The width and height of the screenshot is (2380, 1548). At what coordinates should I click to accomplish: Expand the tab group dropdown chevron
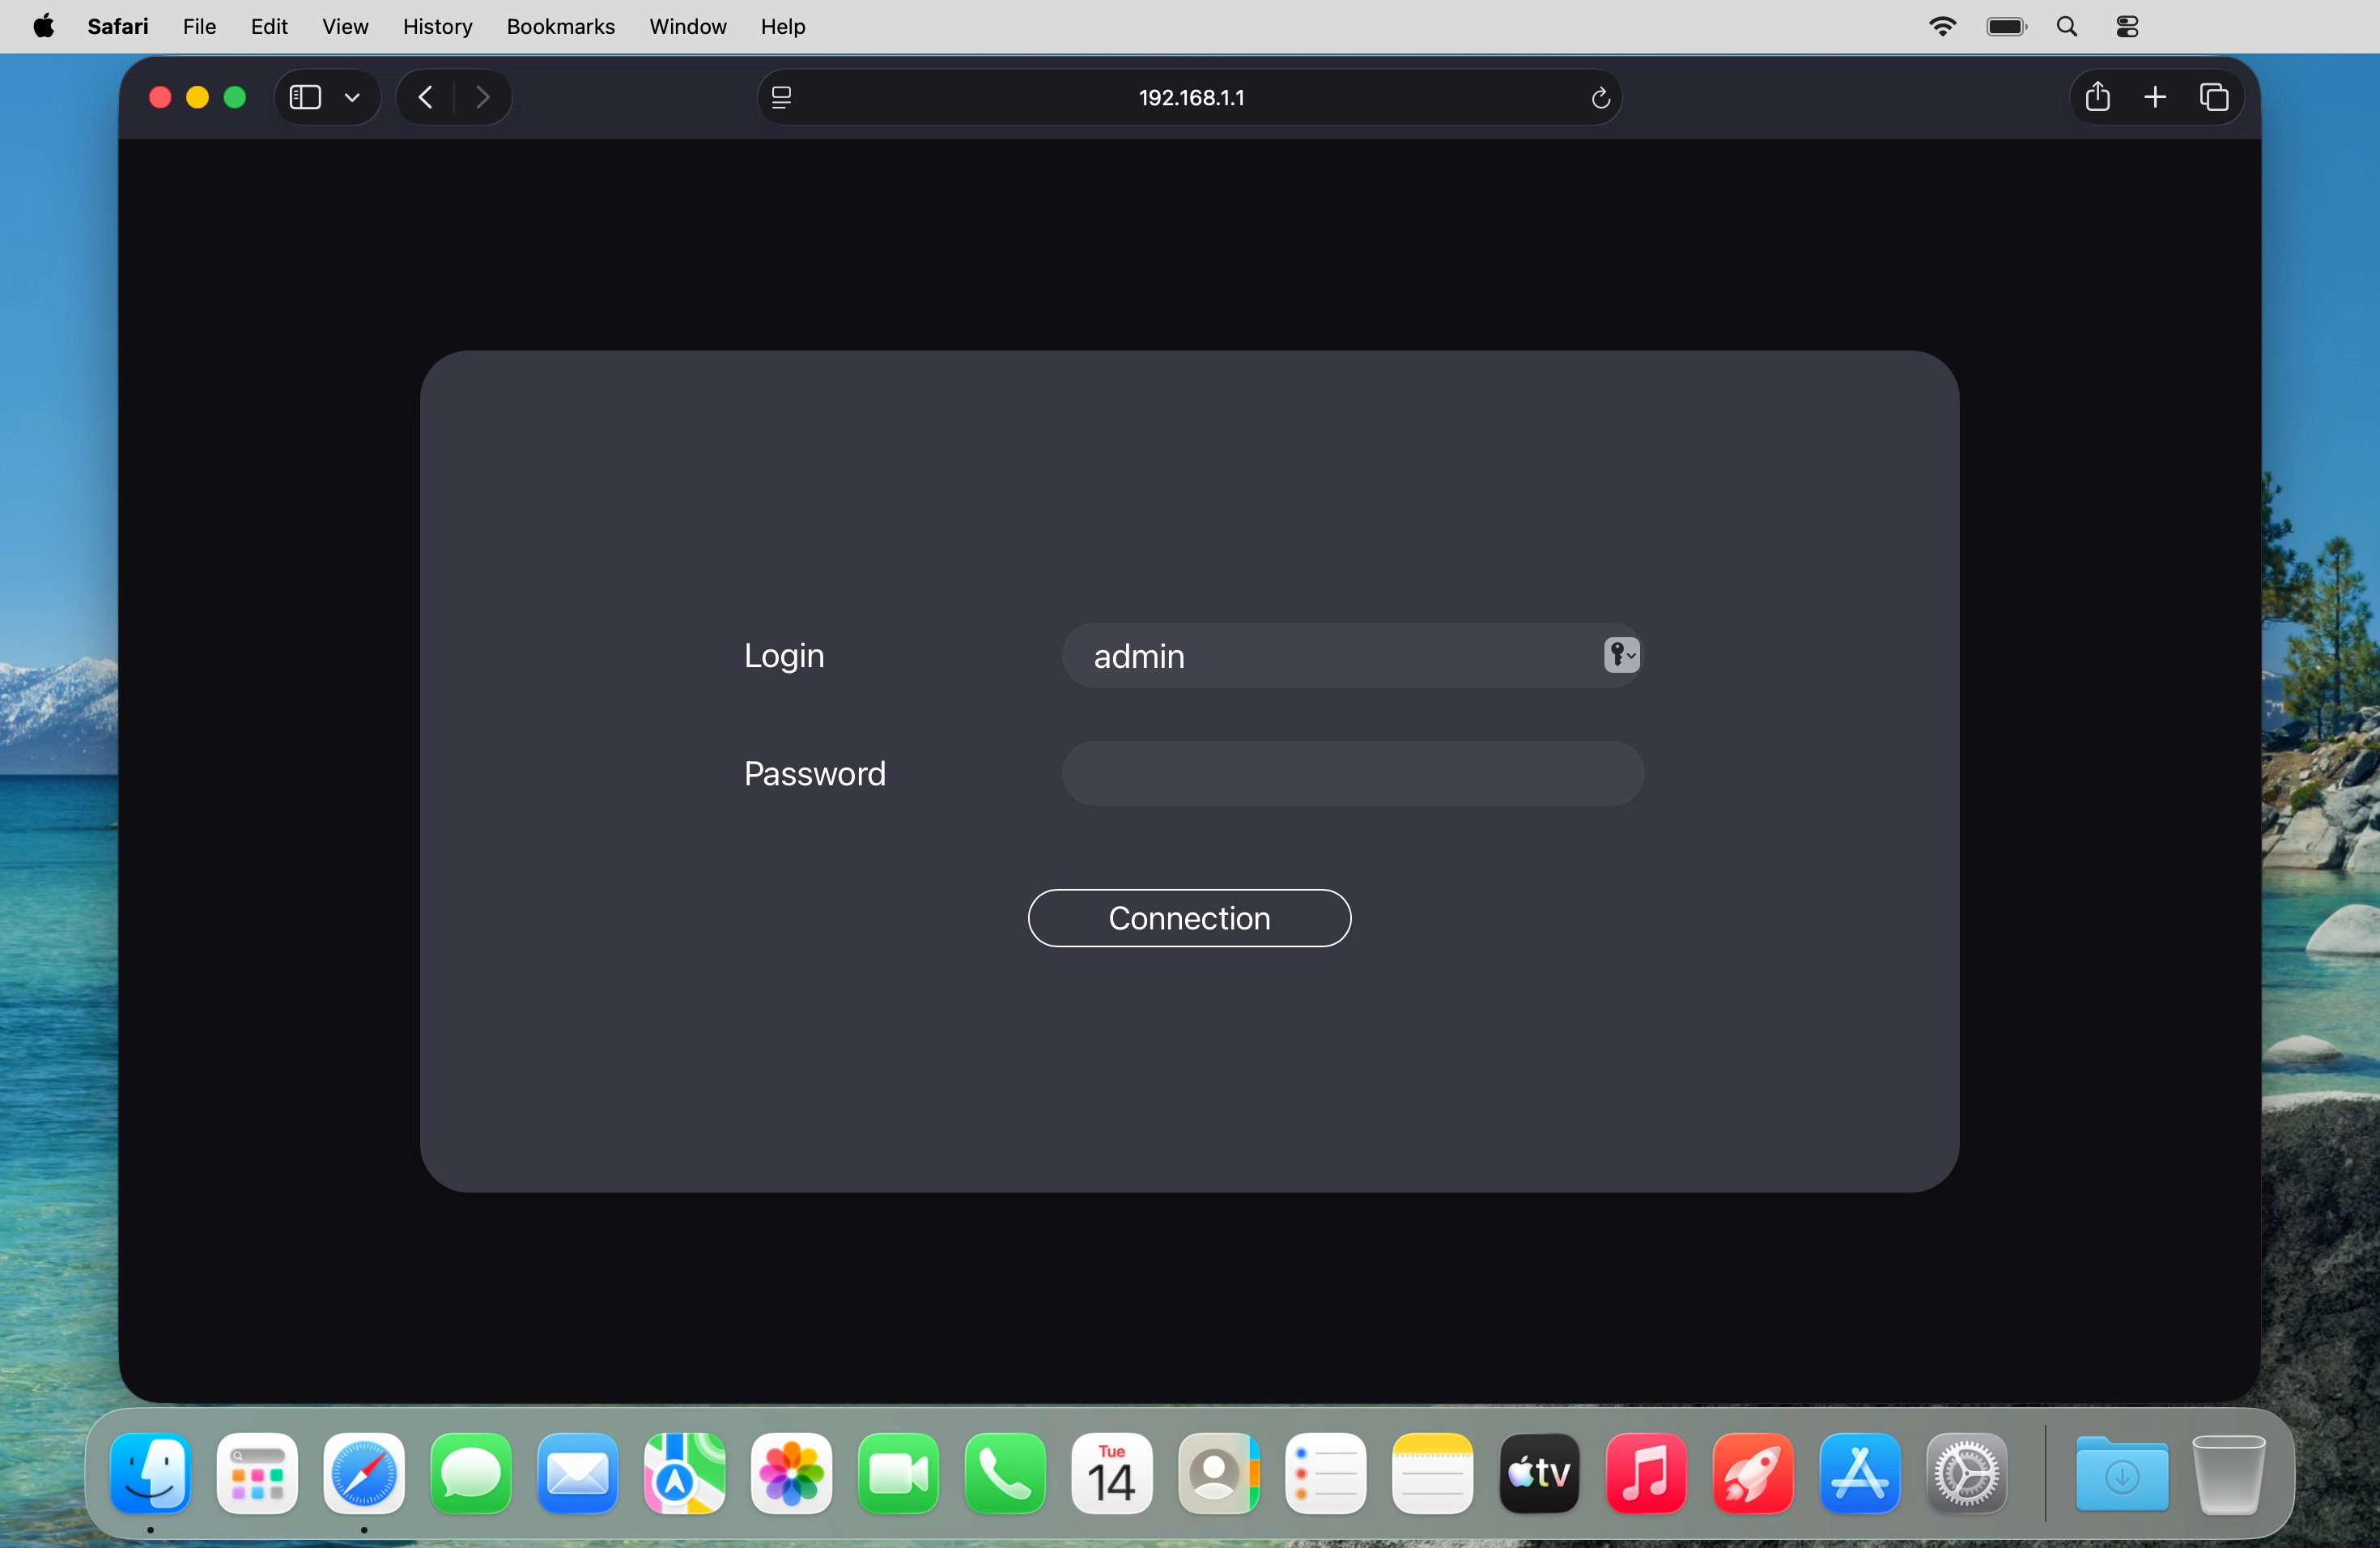tap(352, 97)
